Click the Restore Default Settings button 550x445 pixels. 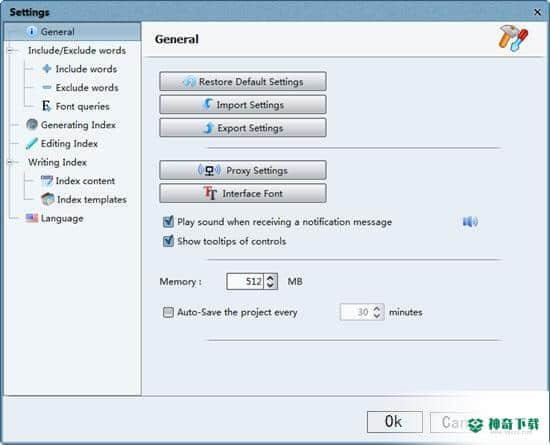tap(243, 81)
